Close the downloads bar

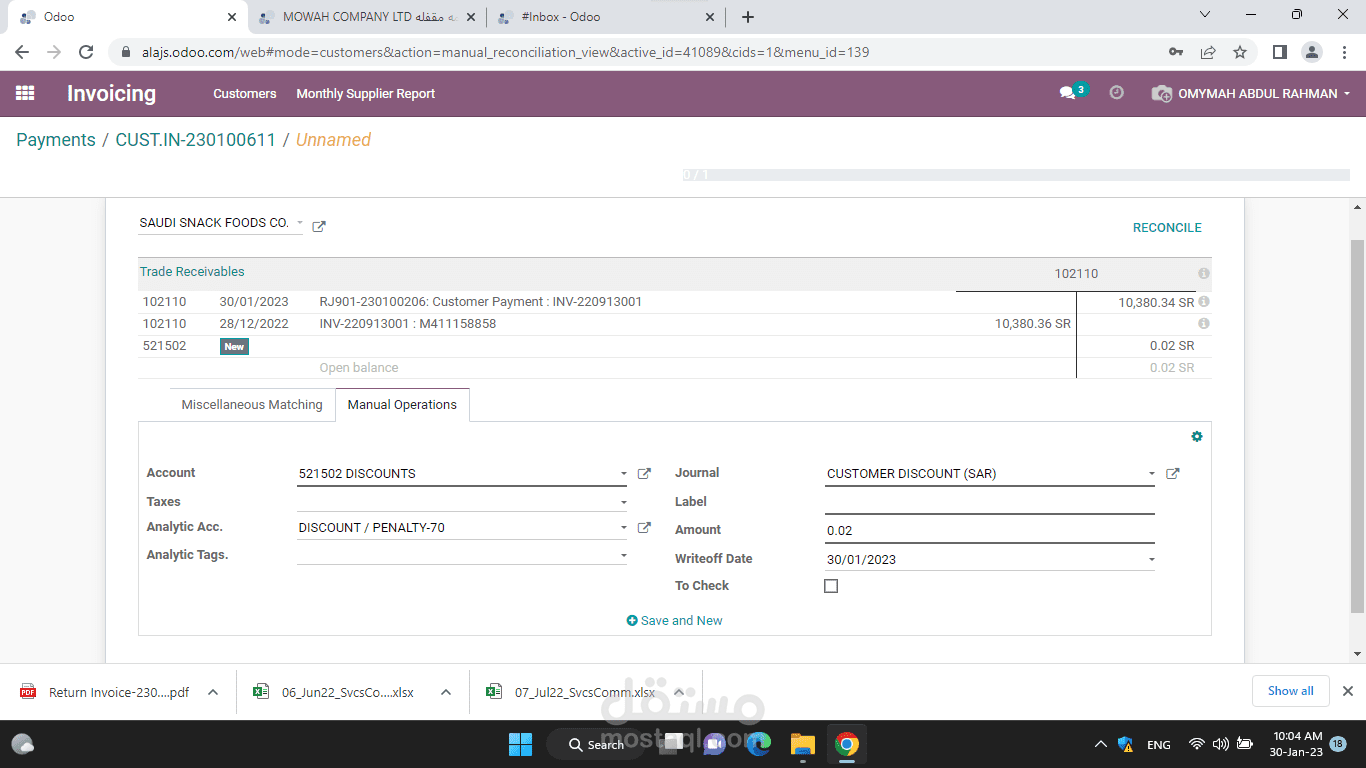[x=1347, y=691]
